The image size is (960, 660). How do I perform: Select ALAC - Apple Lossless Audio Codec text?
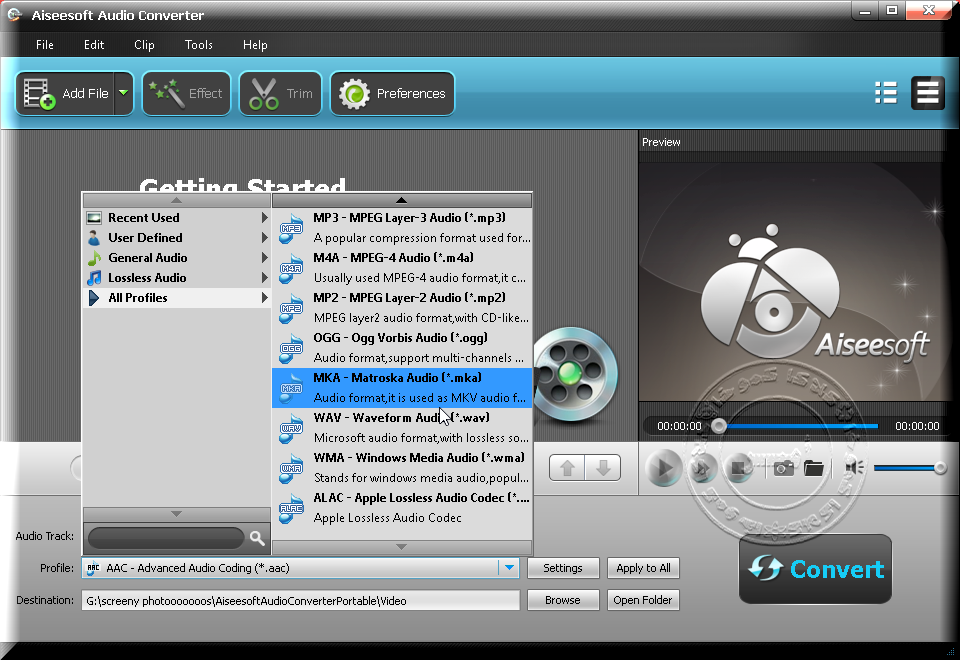point(421,498)
